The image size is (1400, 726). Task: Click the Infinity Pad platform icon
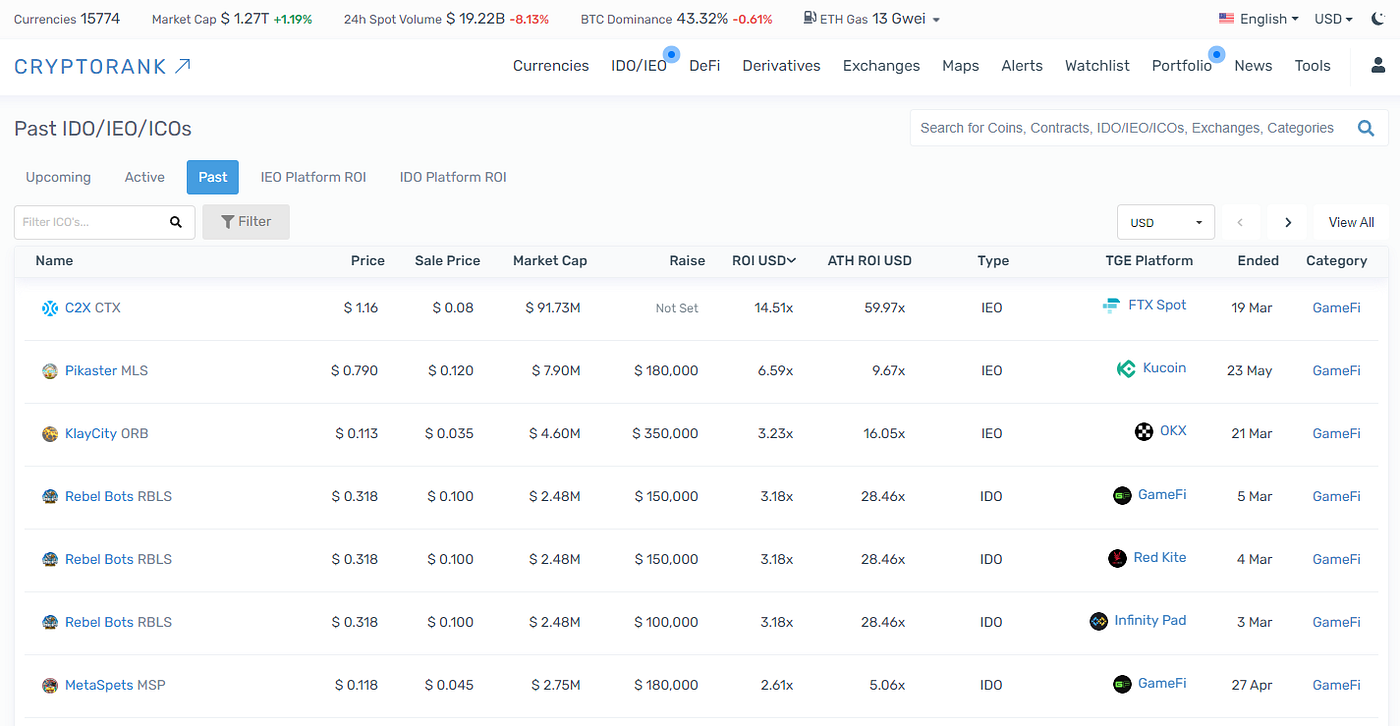click(x=1099, y=621)
